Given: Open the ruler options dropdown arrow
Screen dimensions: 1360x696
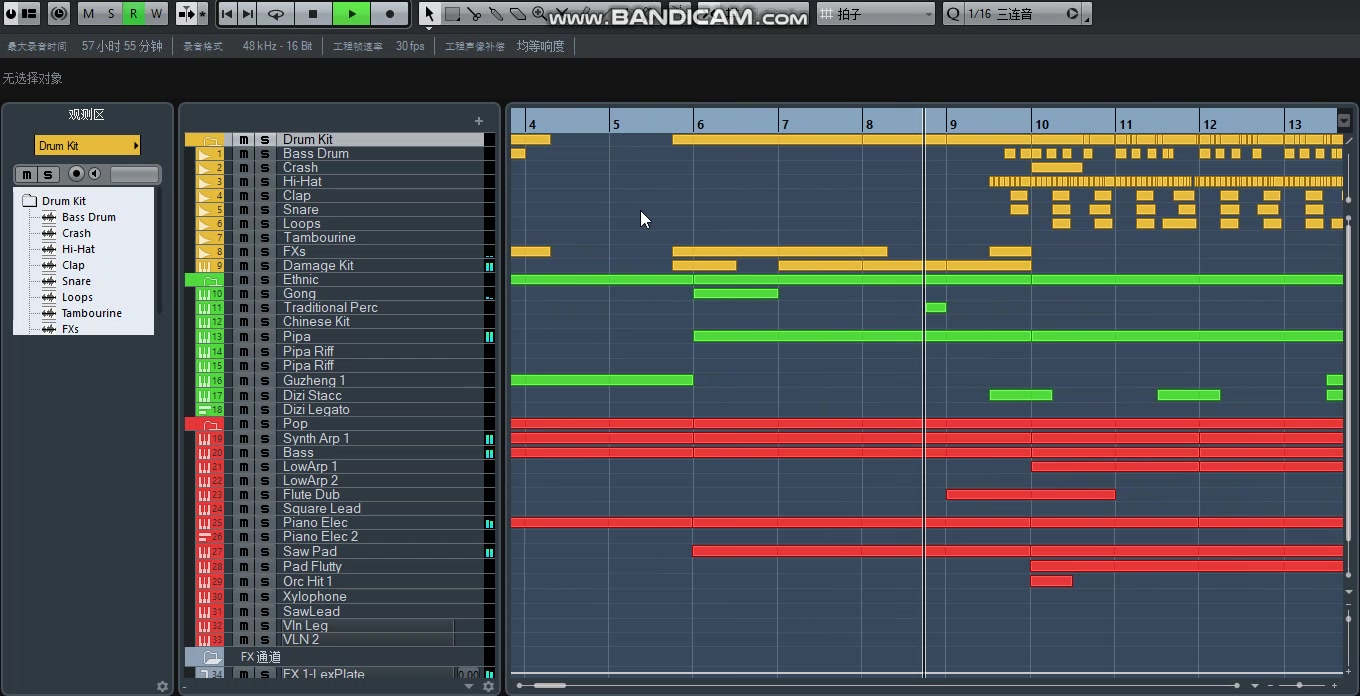Looking at the screenshot, I should (x=1344, y=121).
